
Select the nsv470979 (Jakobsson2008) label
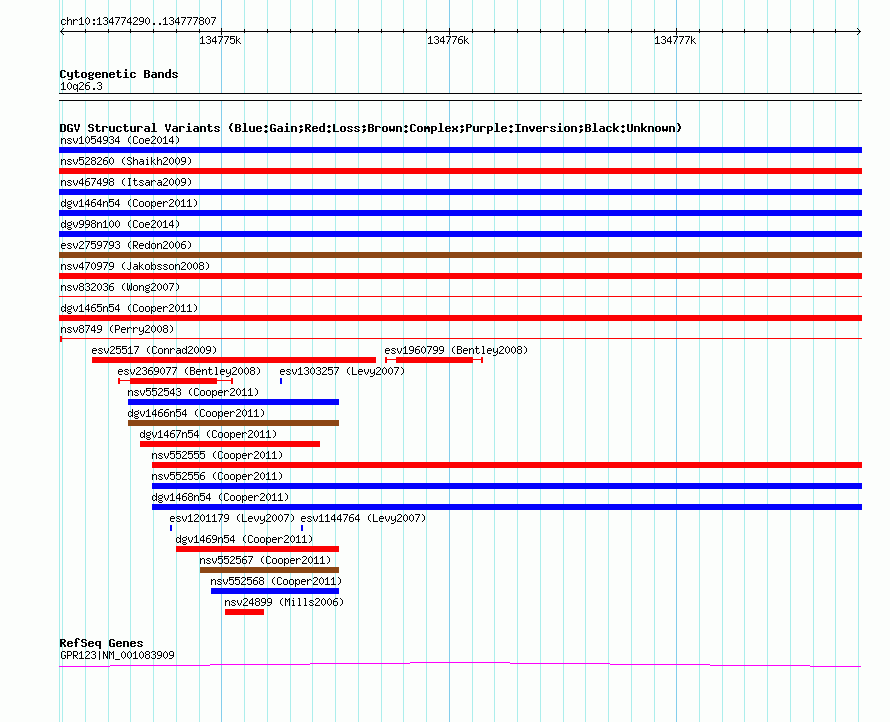135,266
